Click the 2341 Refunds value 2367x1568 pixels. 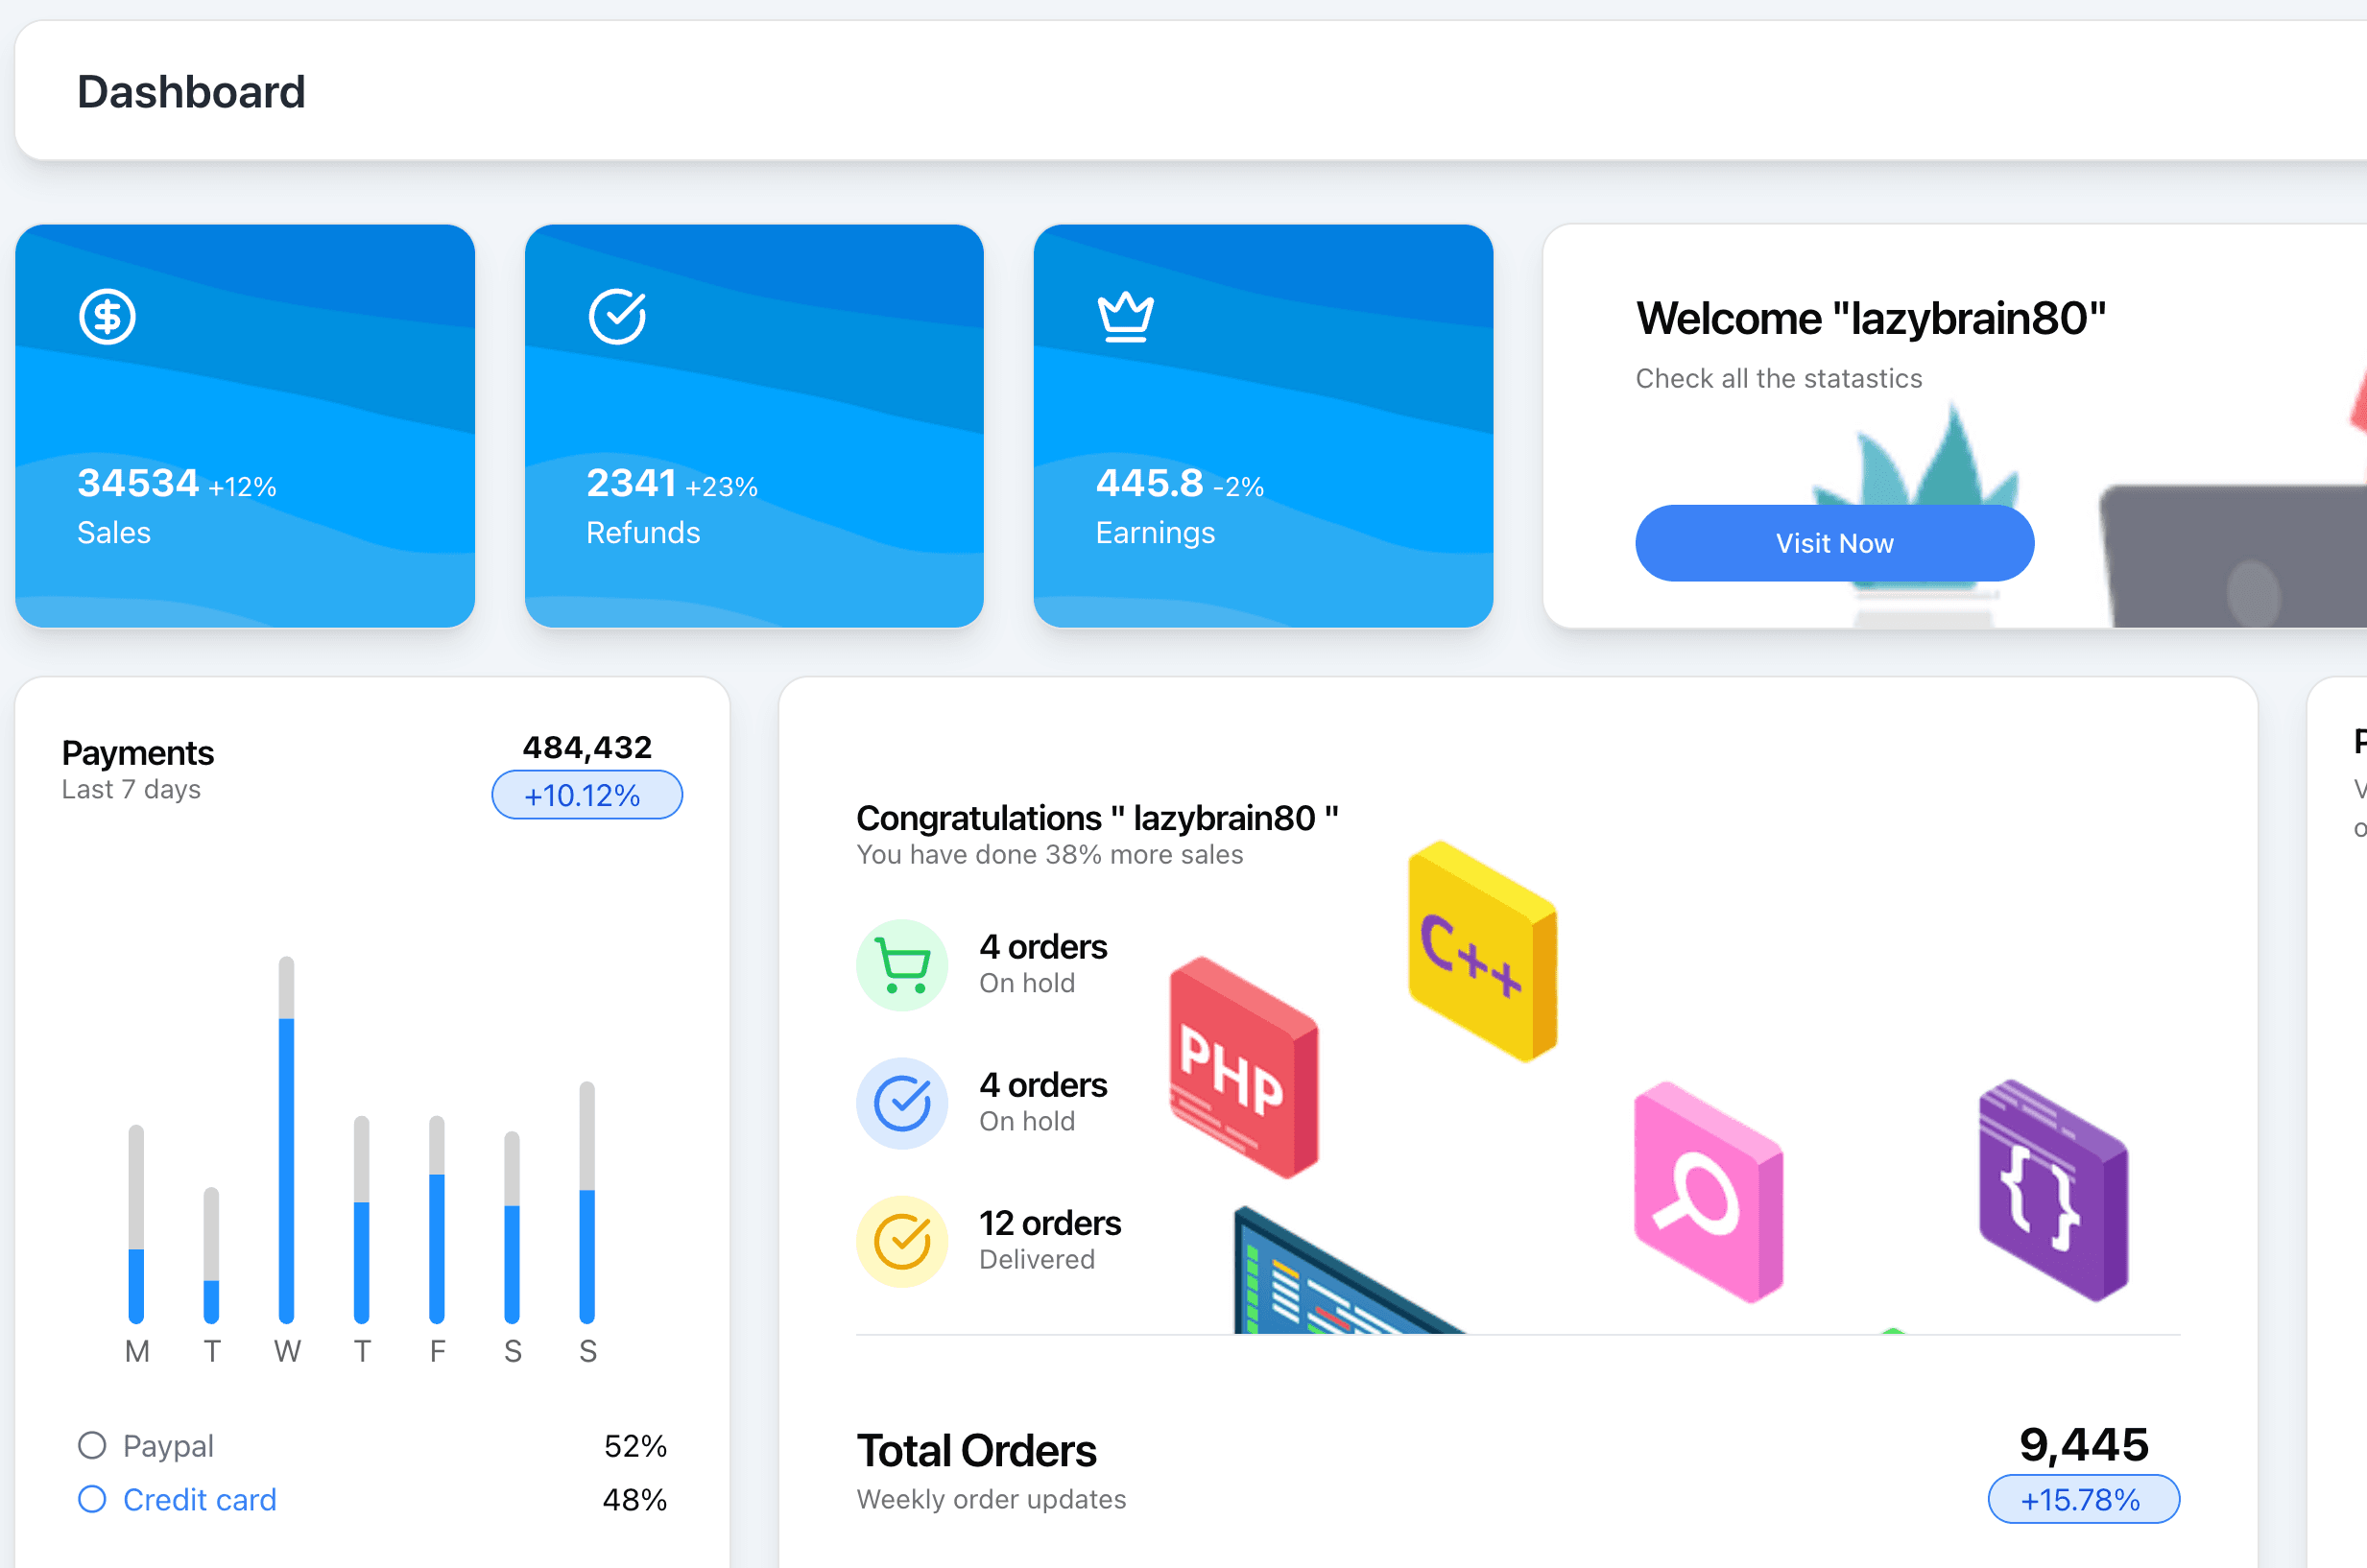(631, 483)
